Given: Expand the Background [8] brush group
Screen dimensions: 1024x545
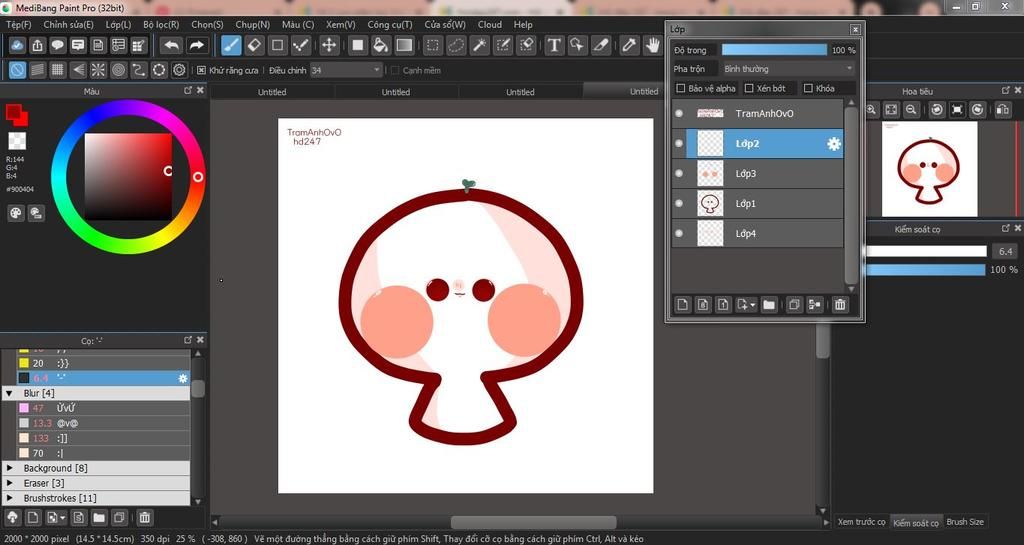Looking at the screenshot, I should coord(9,469).
